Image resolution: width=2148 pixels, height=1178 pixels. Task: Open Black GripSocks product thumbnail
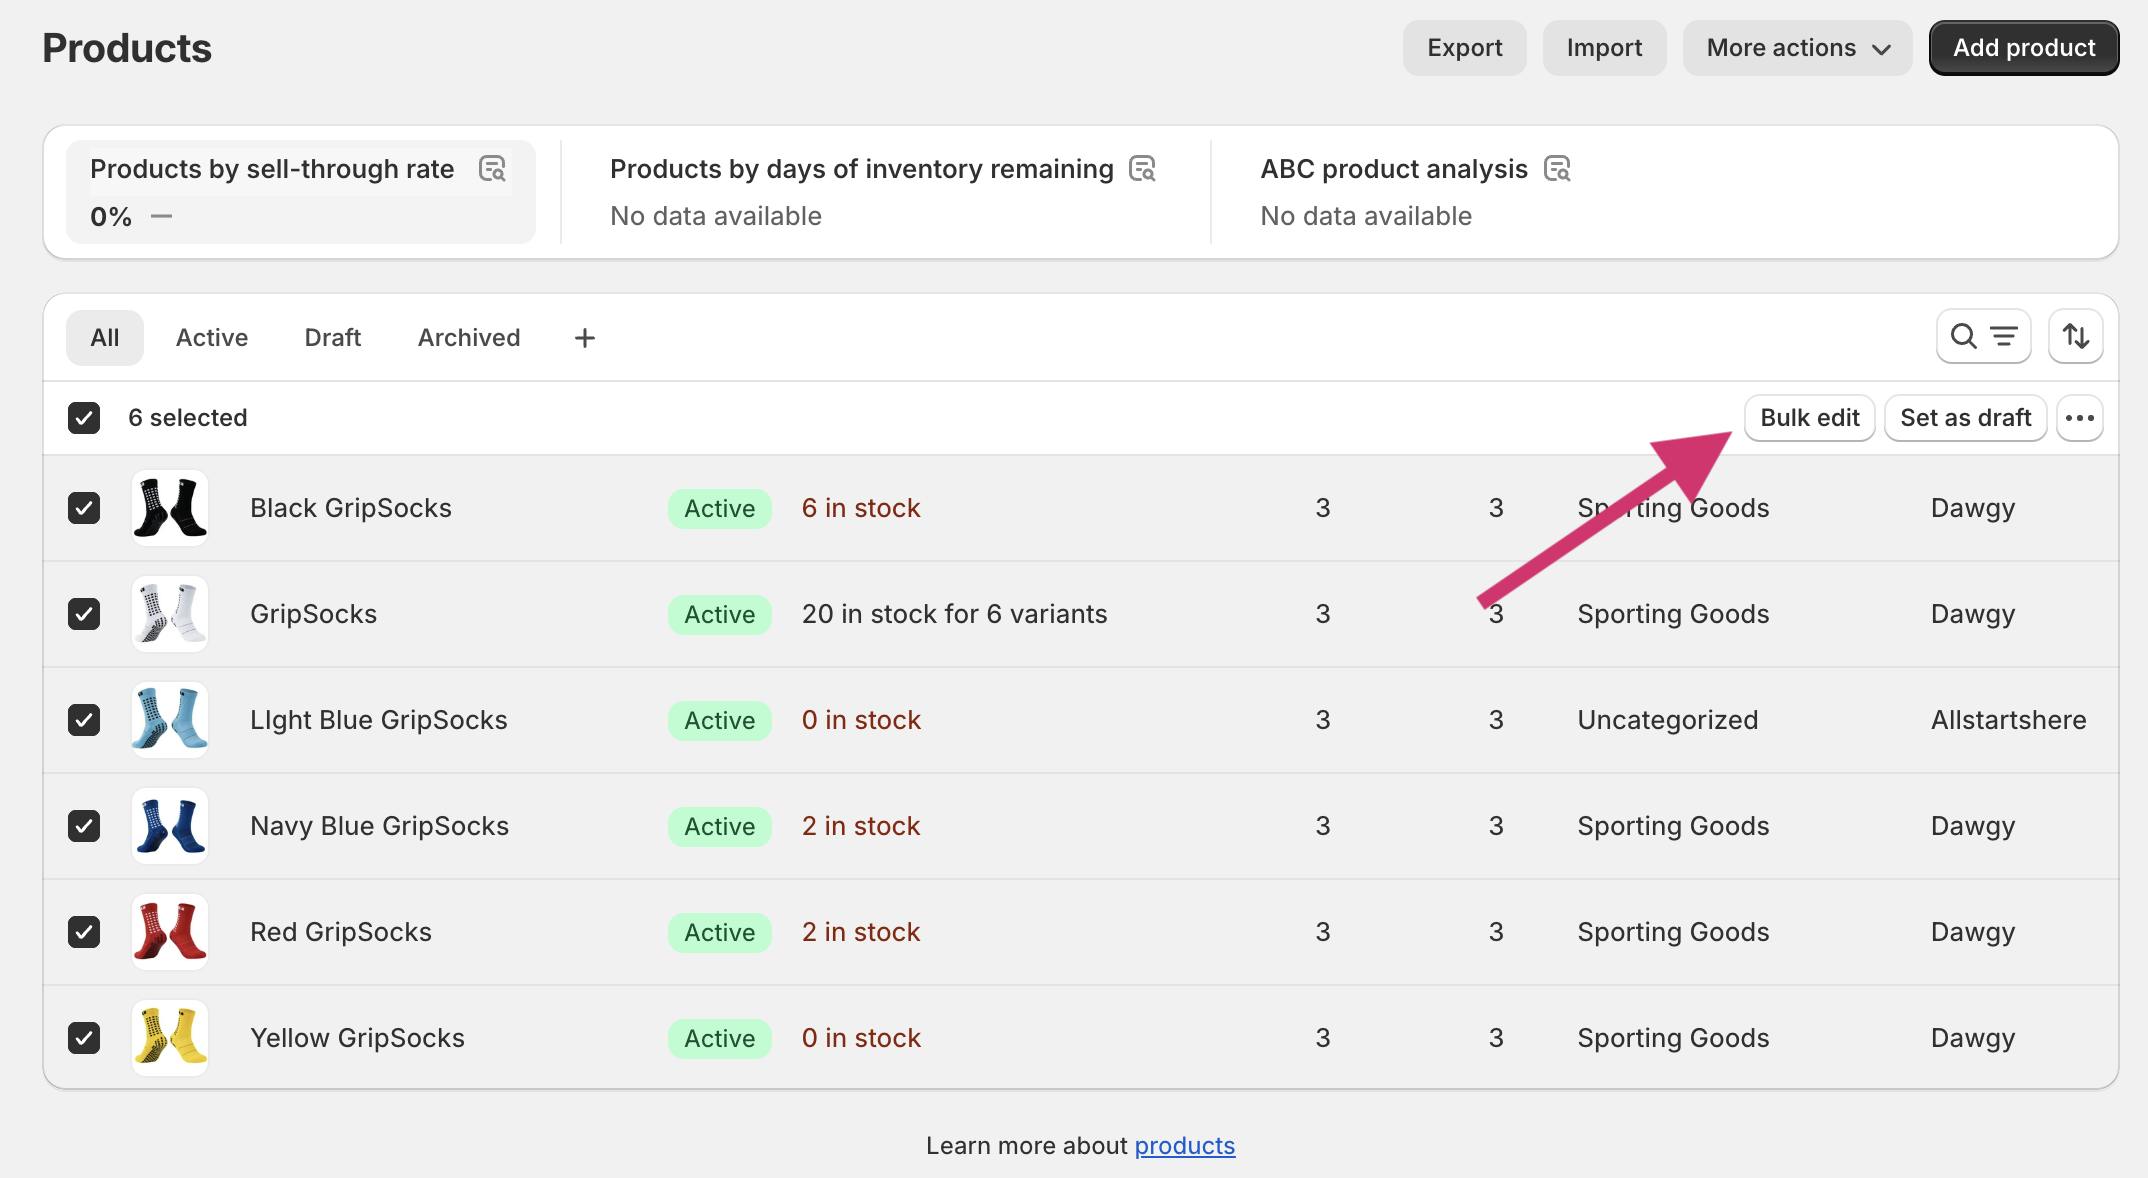point(170,508)
